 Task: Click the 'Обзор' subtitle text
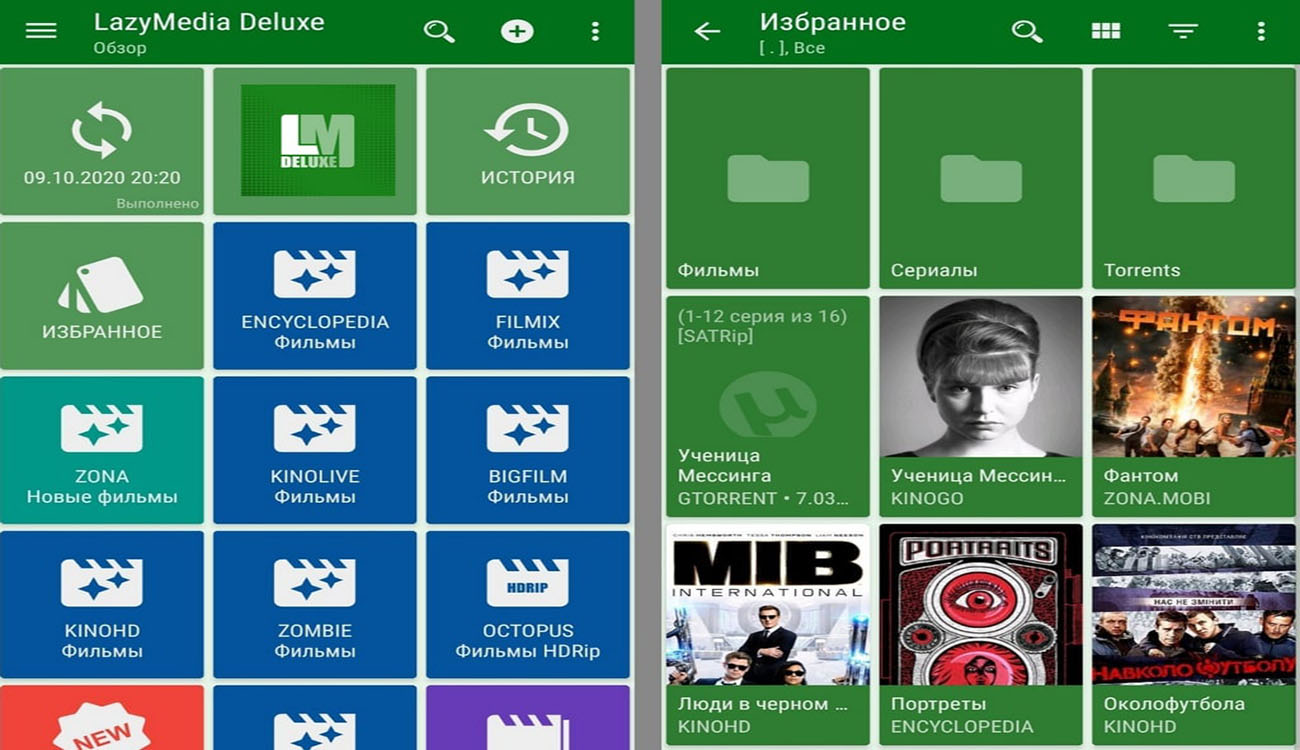click(x=120, y=48)
